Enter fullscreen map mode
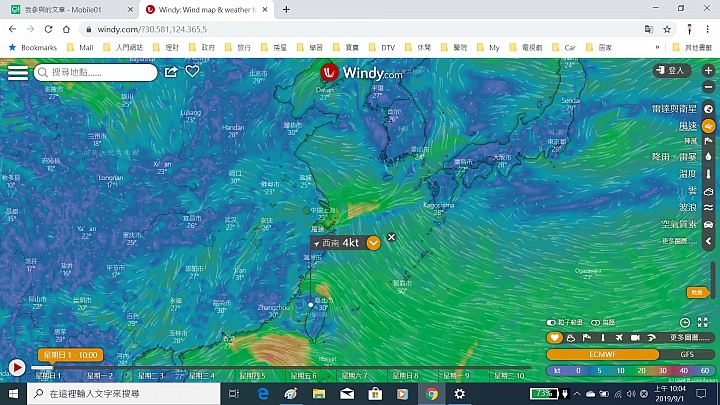This screenshot has height=405, width=720. [x=703, y=322]
